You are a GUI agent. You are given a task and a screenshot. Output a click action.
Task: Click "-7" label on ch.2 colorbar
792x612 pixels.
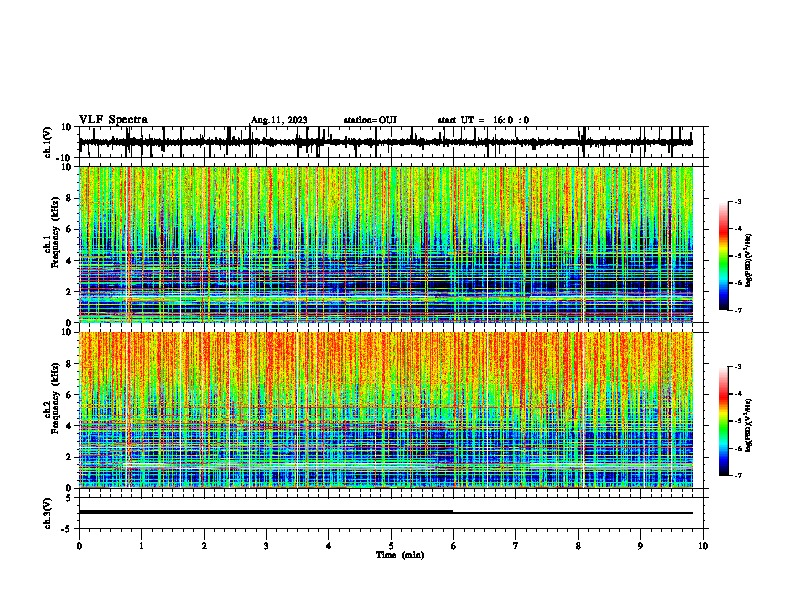[x=737, y=476]
